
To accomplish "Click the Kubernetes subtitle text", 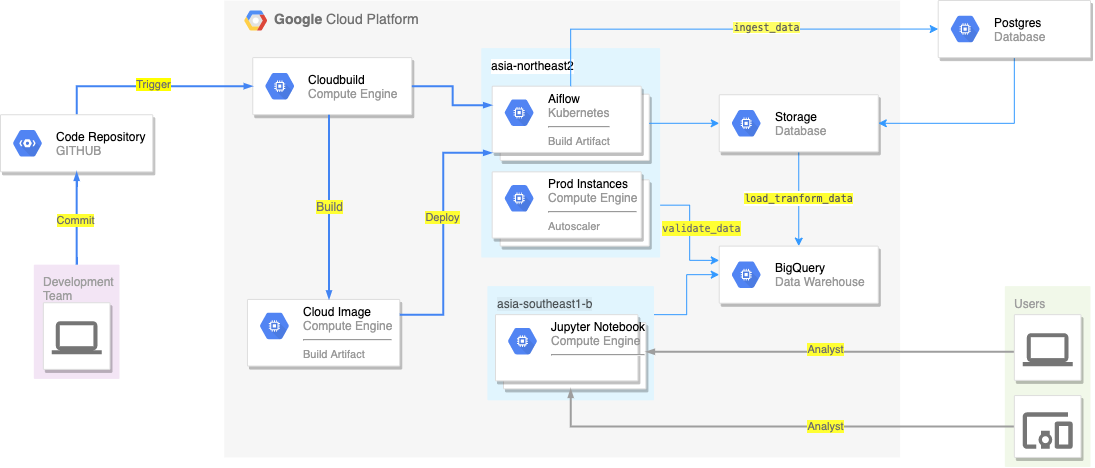I will (579, 112).
